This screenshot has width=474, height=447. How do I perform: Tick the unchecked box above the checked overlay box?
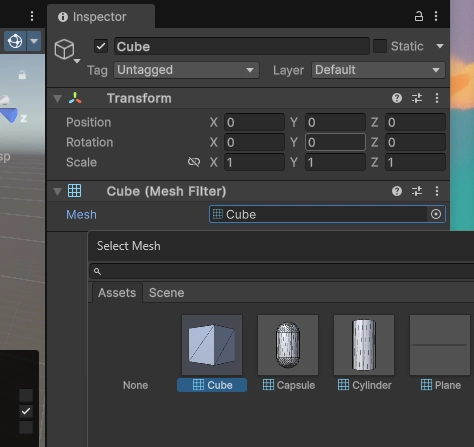pyautogui.click(x=26, y=395)
